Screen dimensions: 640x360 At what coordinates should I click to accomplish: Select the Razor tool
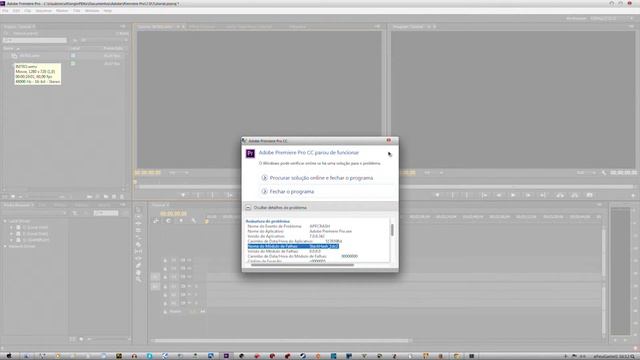[139, 244]
